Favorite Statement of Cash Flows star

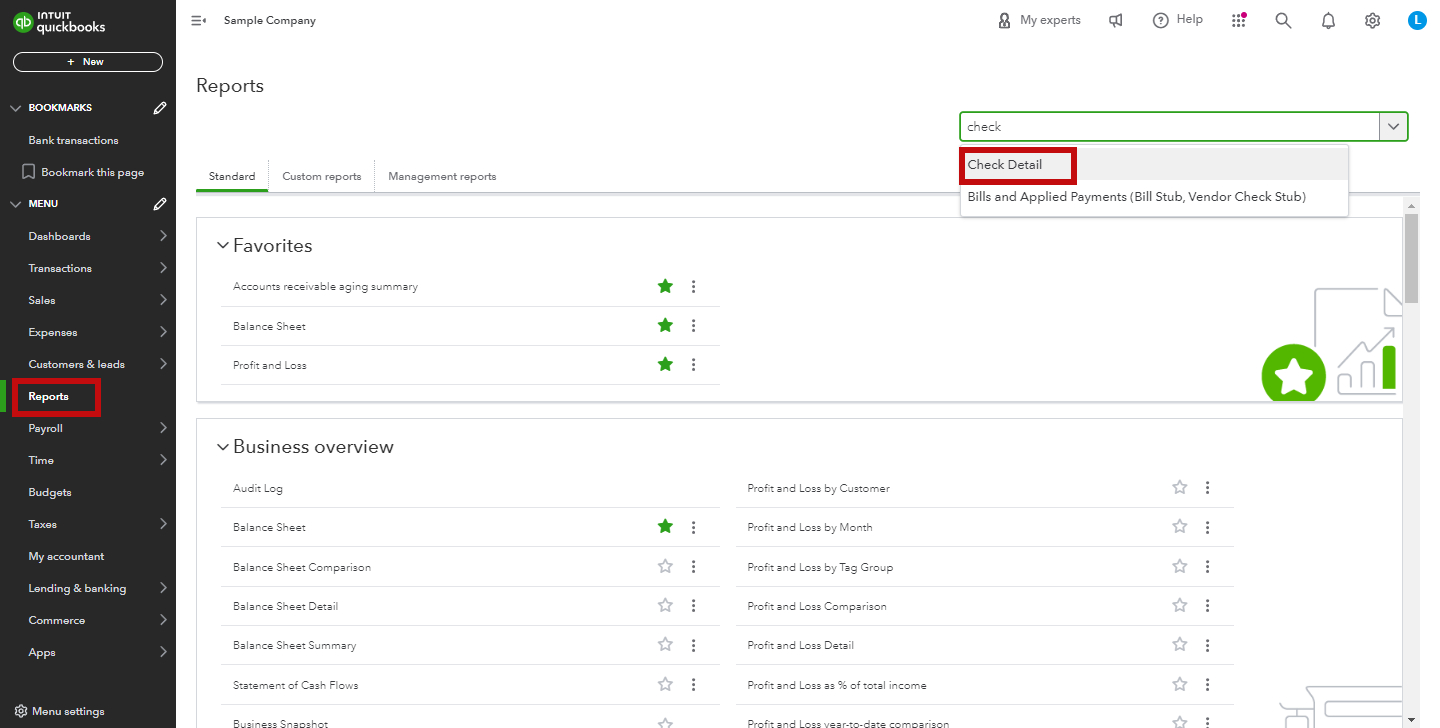(x=665, y=685)
